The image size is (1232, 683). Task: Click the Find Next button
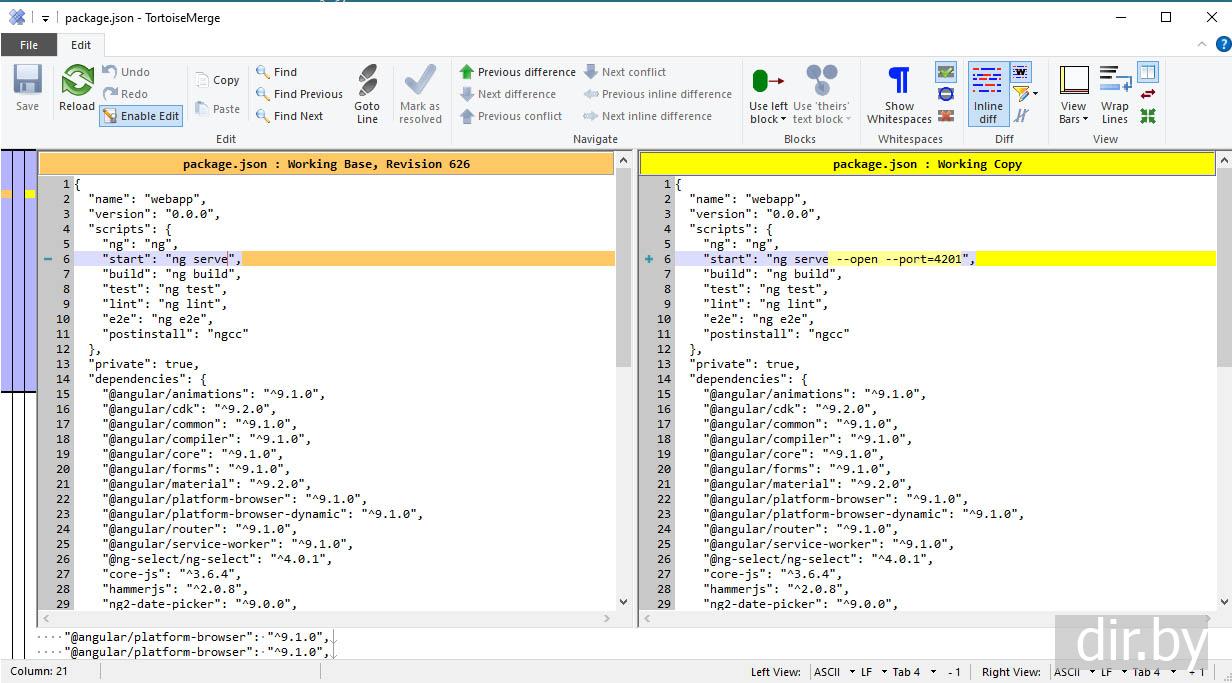click(x=289, y=116)
